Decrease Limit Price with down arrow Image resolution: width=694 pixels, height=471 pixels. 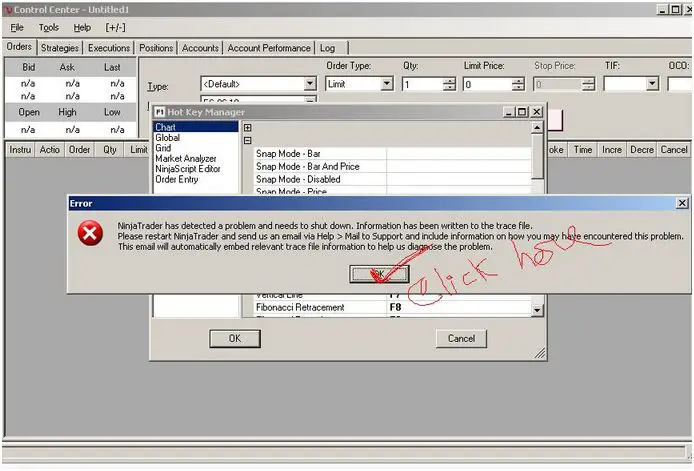click(518, 87)
